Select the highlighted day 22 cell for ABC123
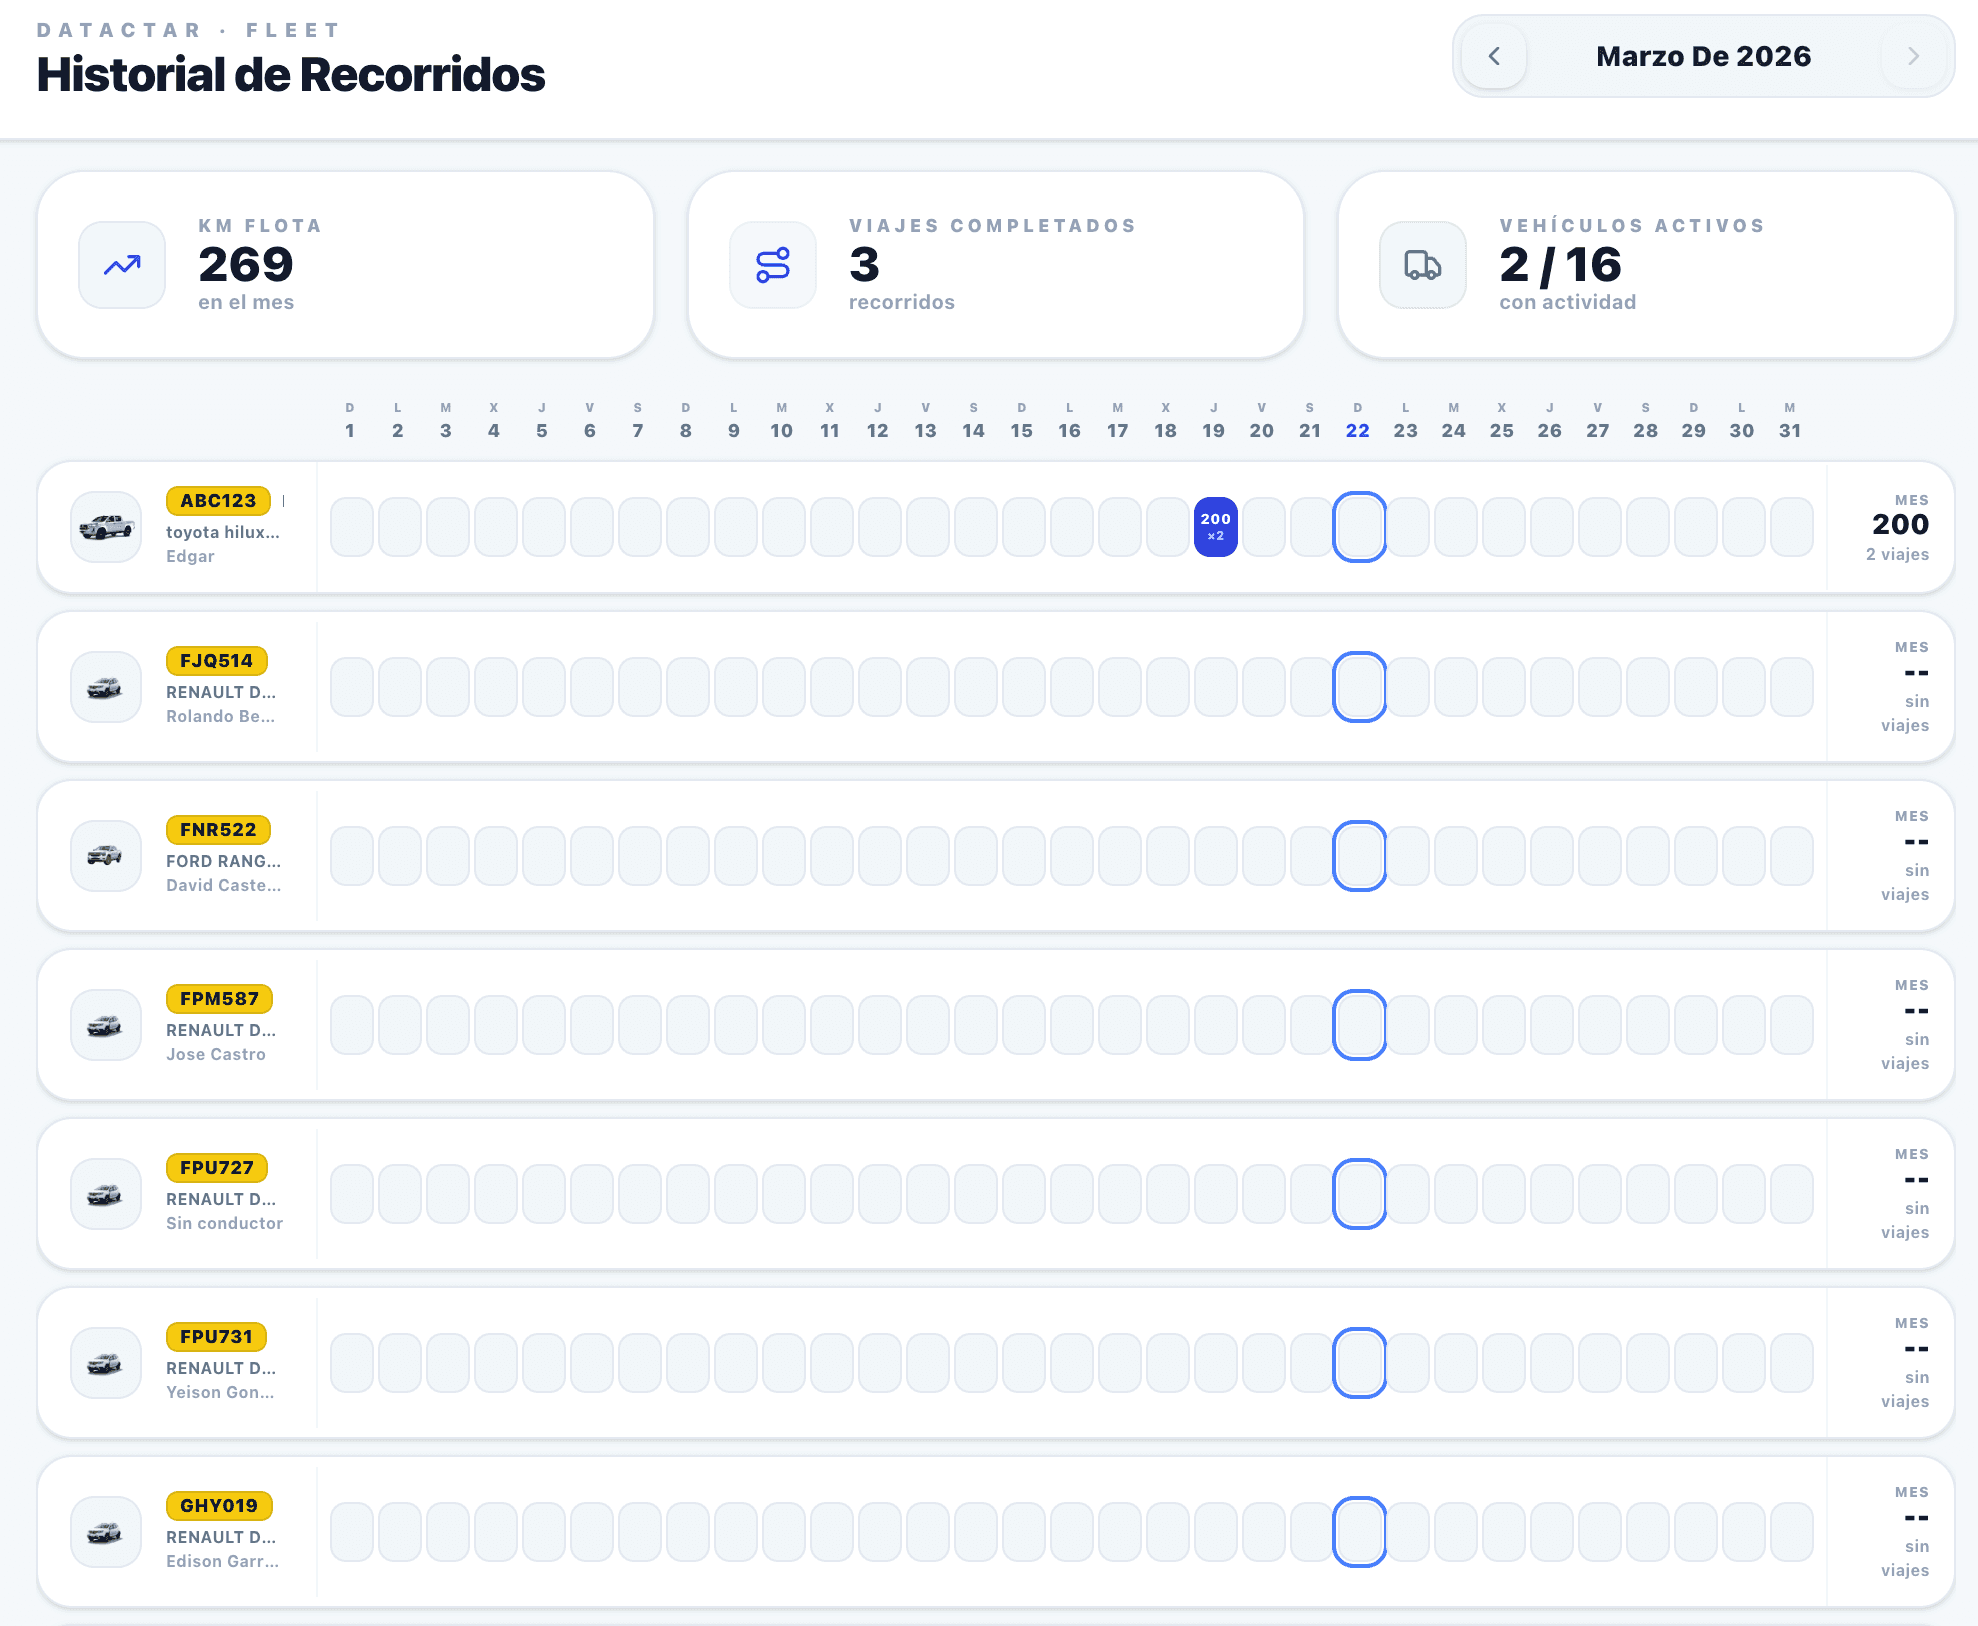 1358,527
